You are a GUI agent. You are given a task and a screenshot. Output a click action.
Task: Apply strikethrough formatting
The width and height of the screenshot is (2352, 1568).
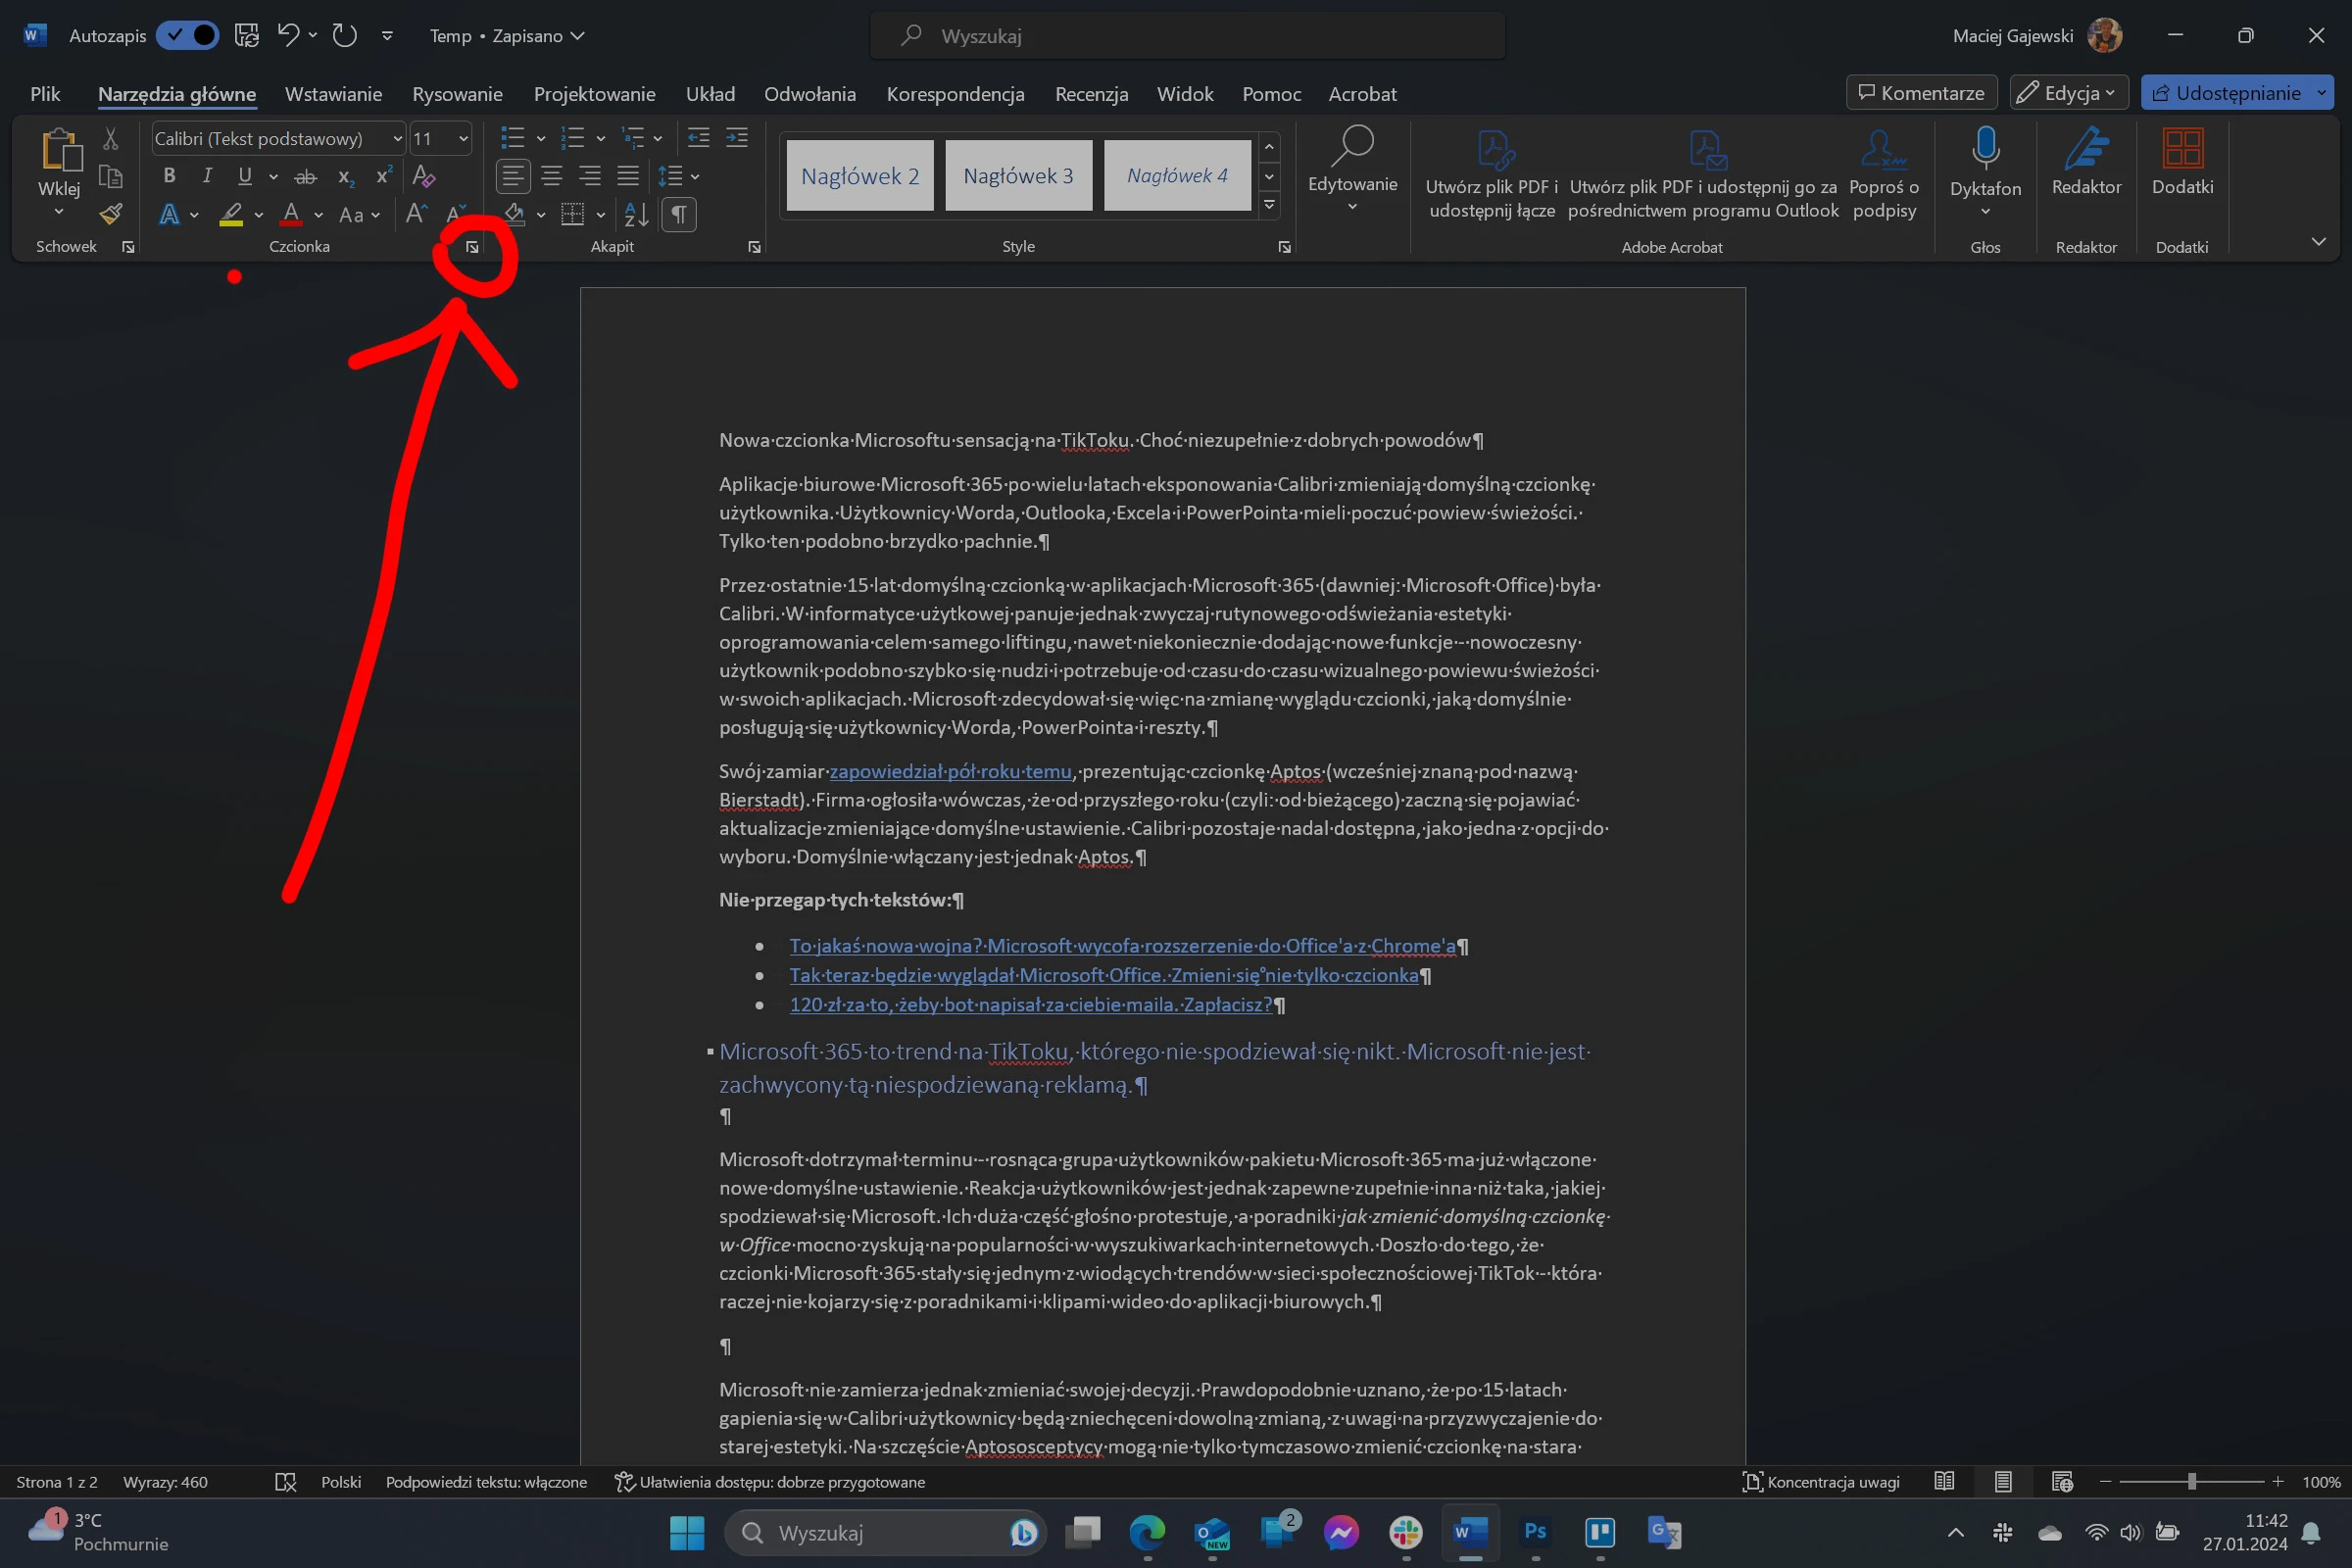pyautogui.click(x=305, y=177)
